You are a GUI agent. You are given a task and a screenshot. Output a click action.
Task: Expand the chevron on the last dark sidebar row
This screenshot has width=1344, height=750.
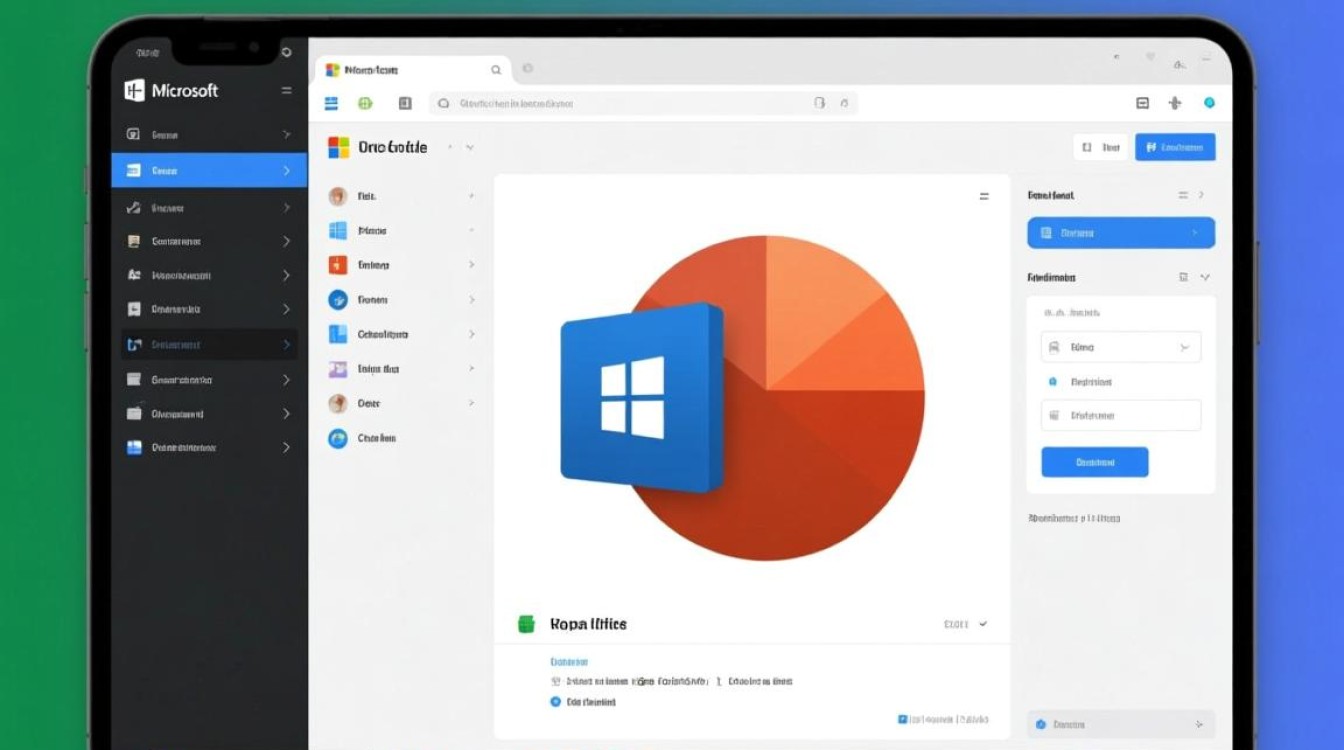287,448
